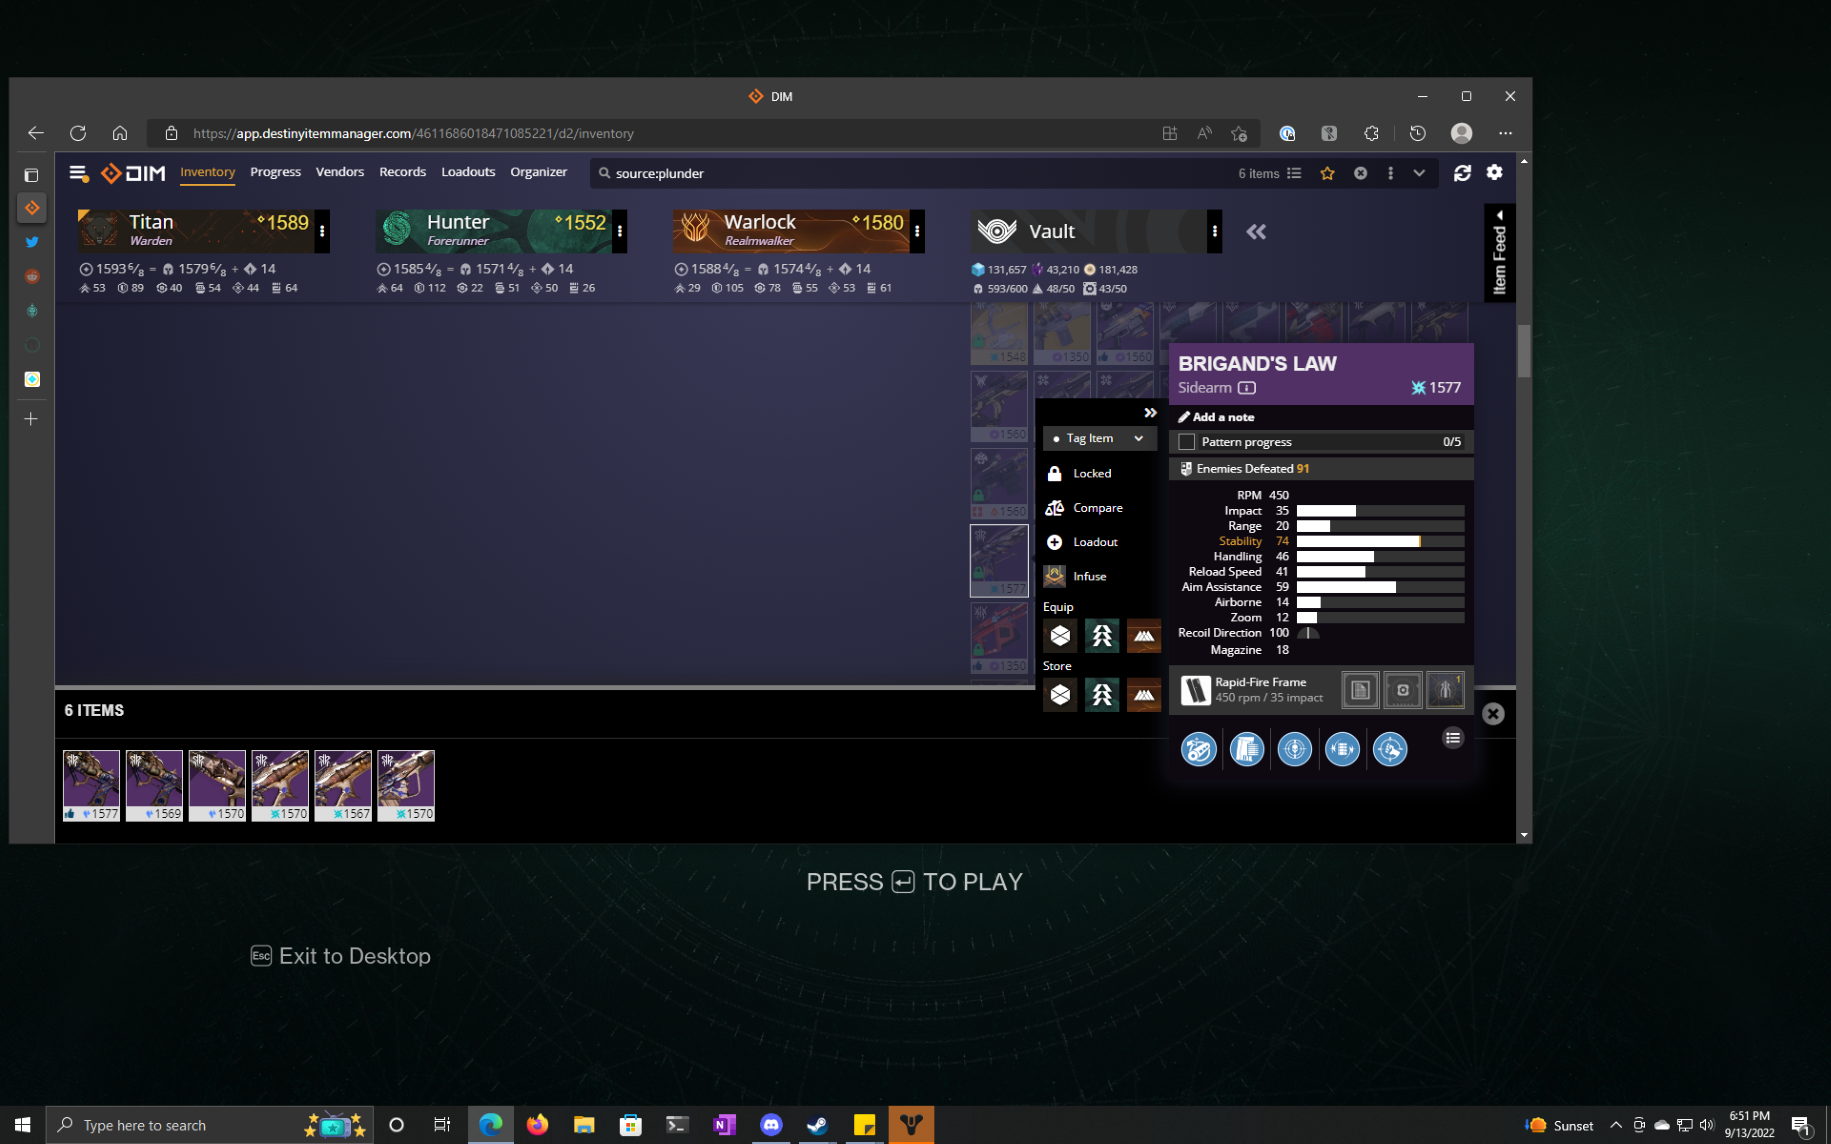Open the hamburger menu beside DIM logo
Image resolution: width=1831 pixels, height=1144 pixels.
pos(78,173)
